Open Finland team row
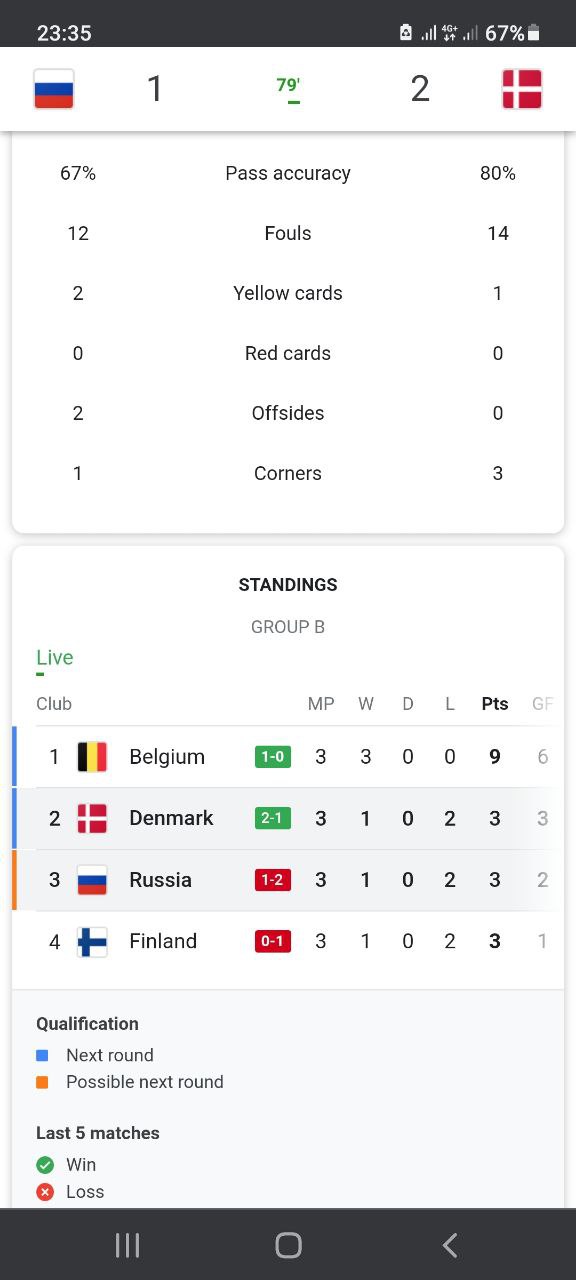576x1280 pixels. pyautogui.click(x=288, y=942)
